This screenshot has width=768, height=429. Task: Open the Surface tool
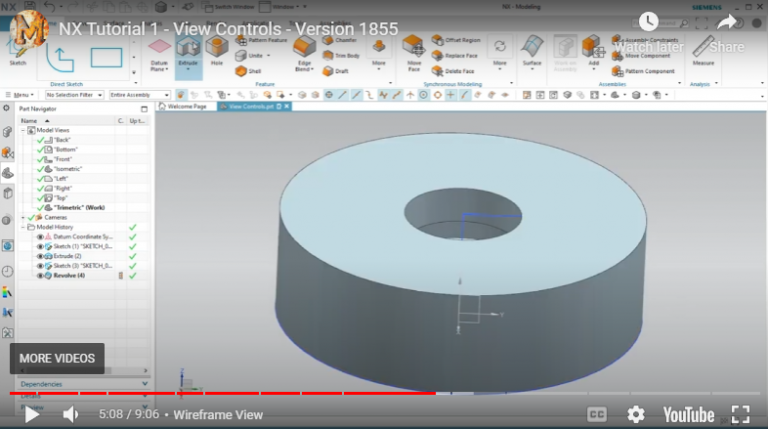click(531, 51)
